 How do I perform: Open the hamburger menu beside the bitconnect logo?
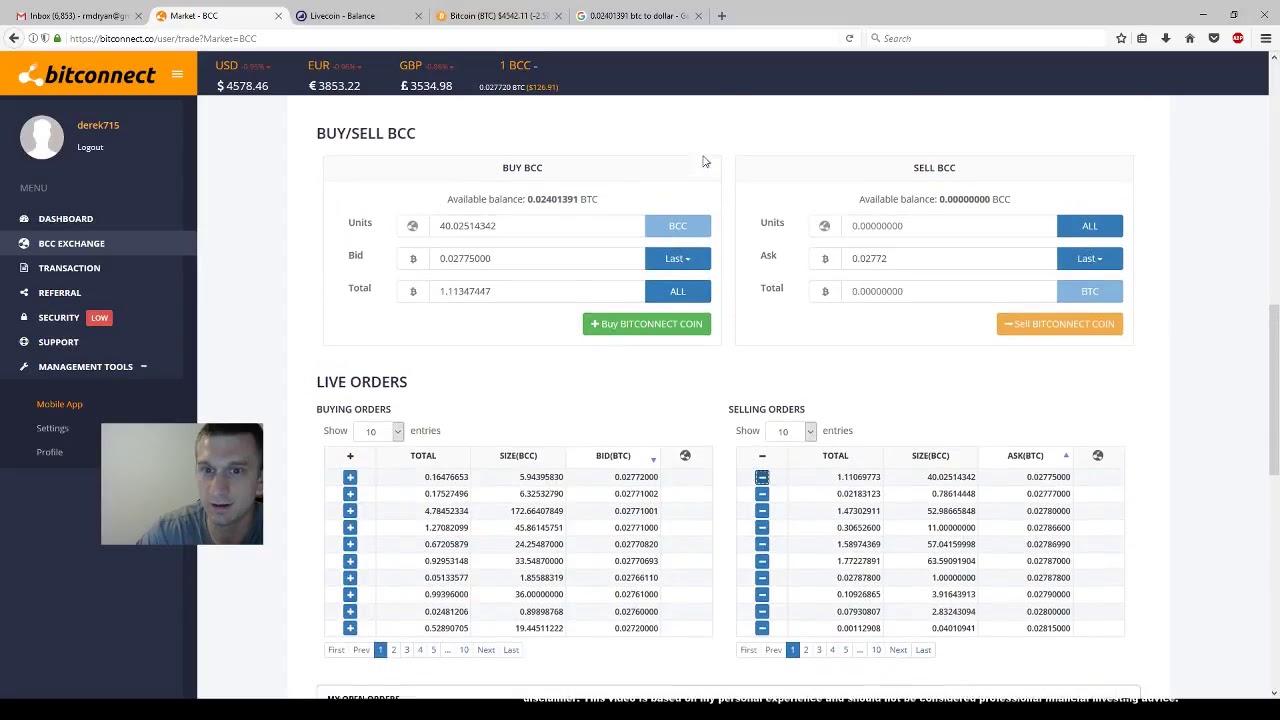177,74
